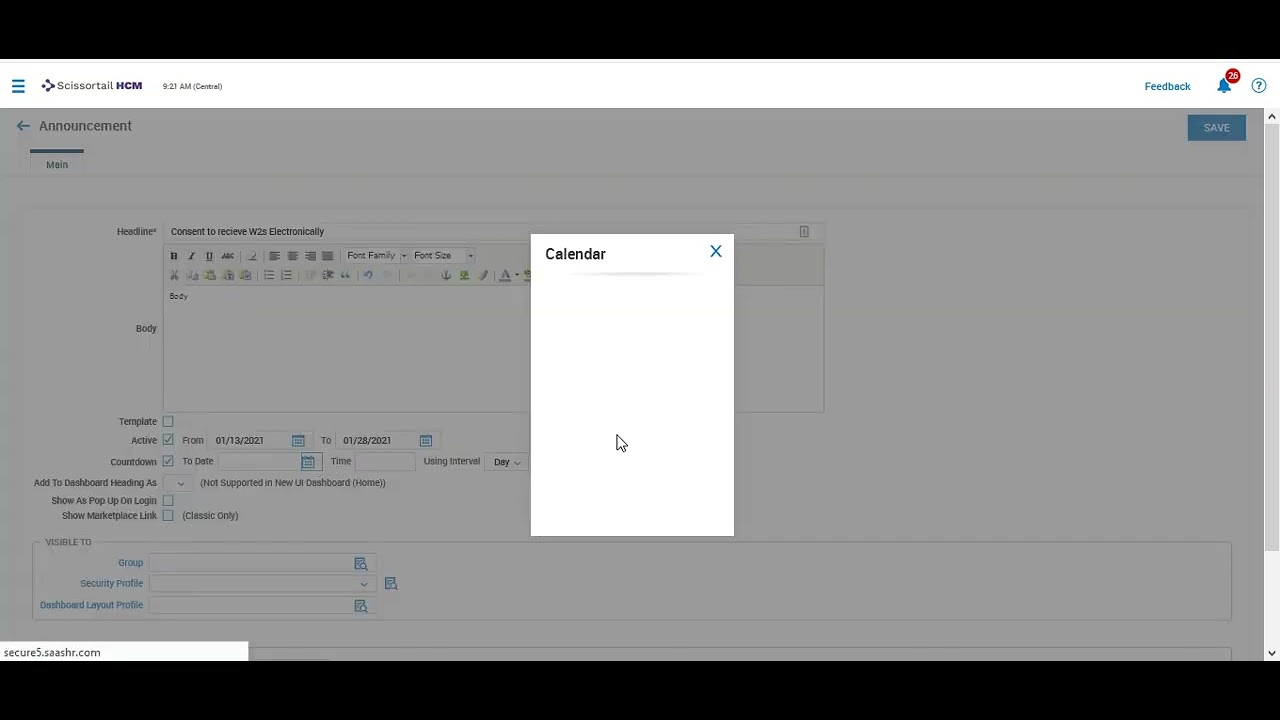
Task: Open text color picker in editor
Action: tap(505, 275)
